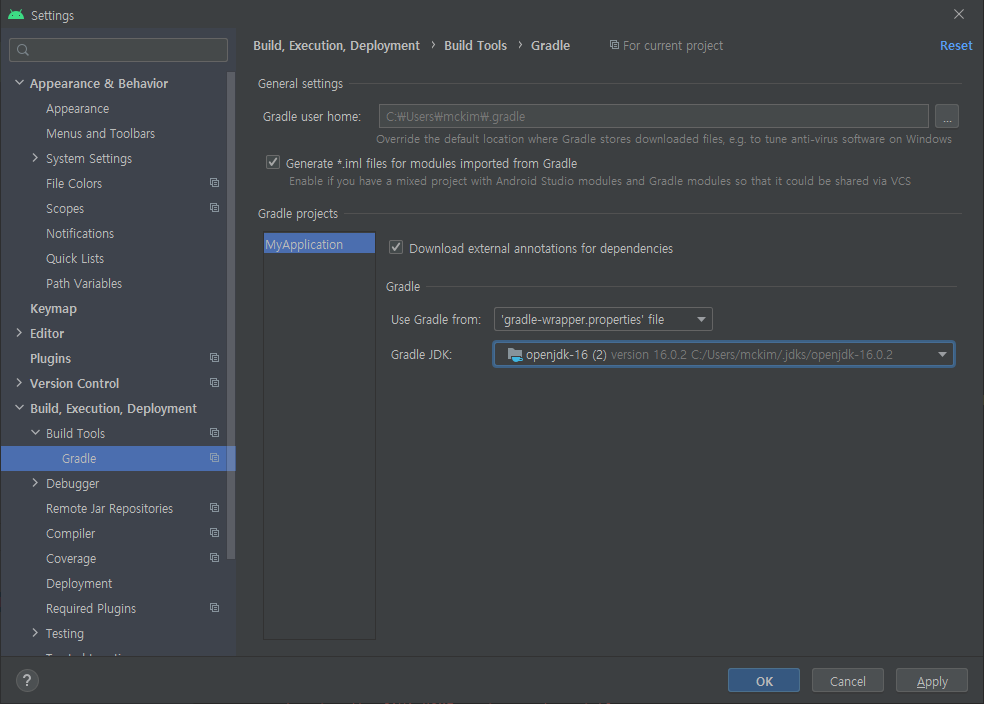Click Build Tools in the breadcrumb
This screenshot has height=704, width=984.
click(476, 46)
